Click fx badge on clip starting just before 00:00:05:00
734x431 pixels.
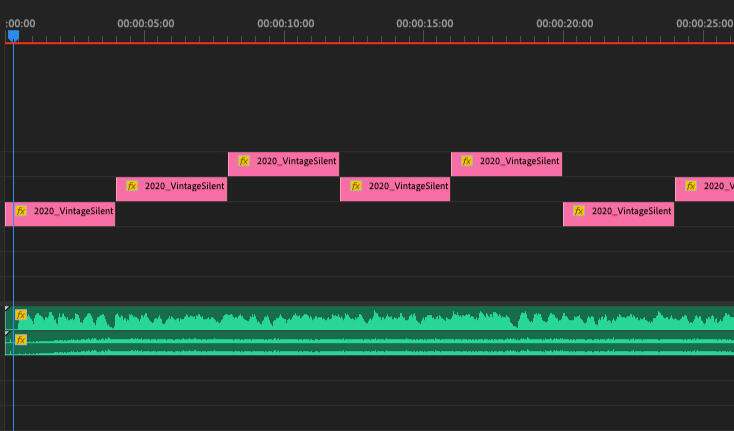click(132, 186)
